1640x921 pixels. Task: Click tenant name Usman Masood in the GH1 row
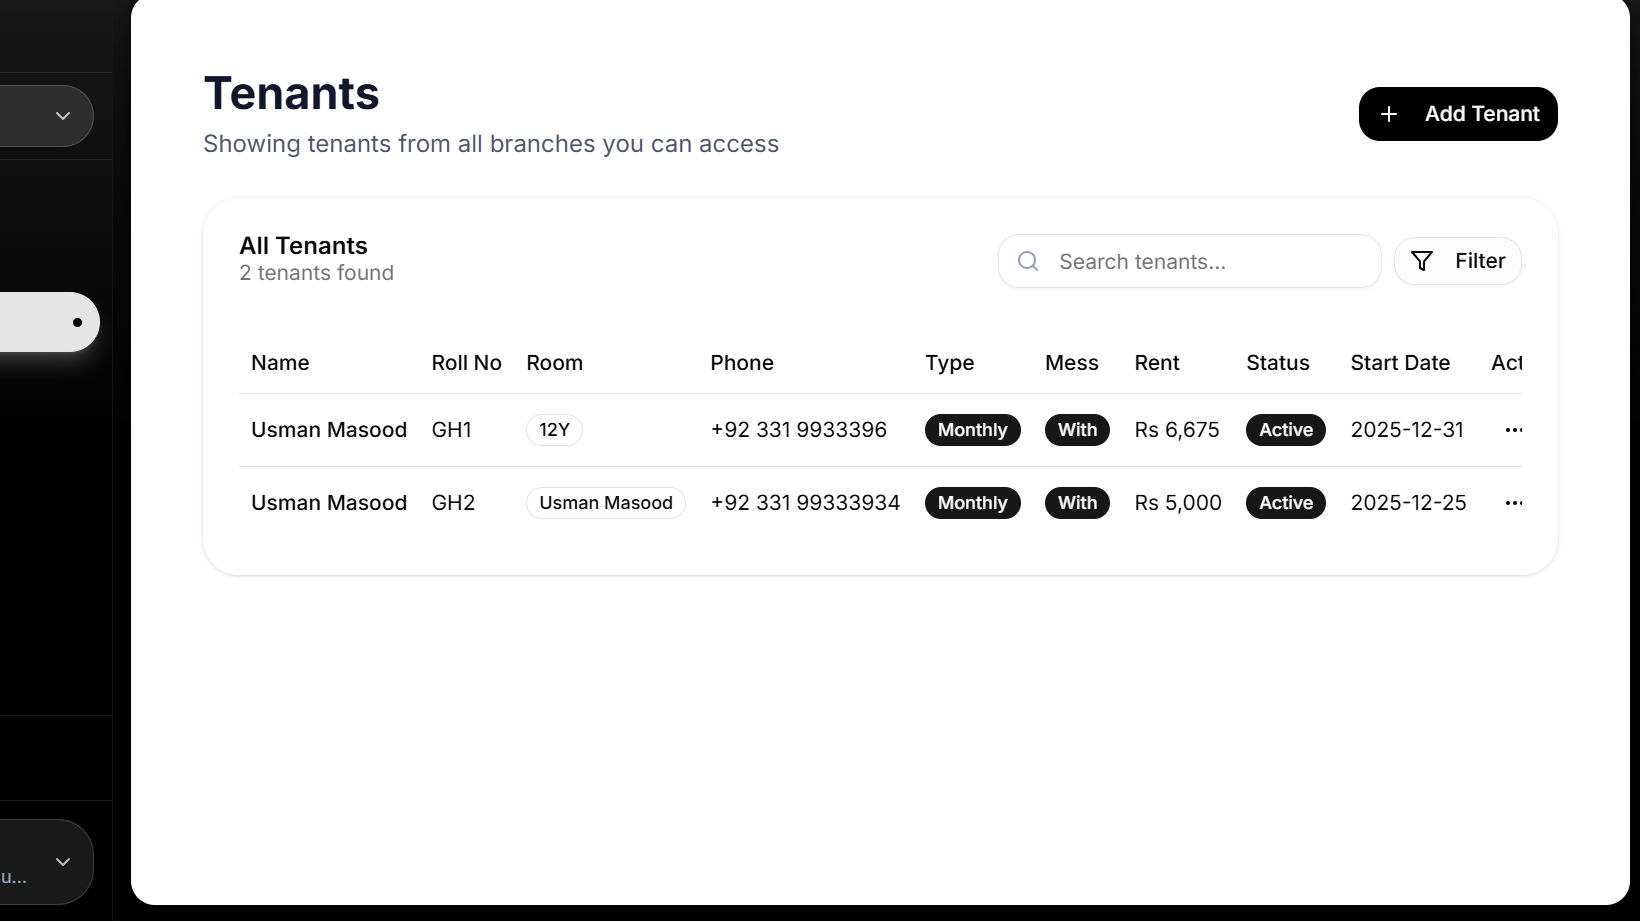point(329,430)
